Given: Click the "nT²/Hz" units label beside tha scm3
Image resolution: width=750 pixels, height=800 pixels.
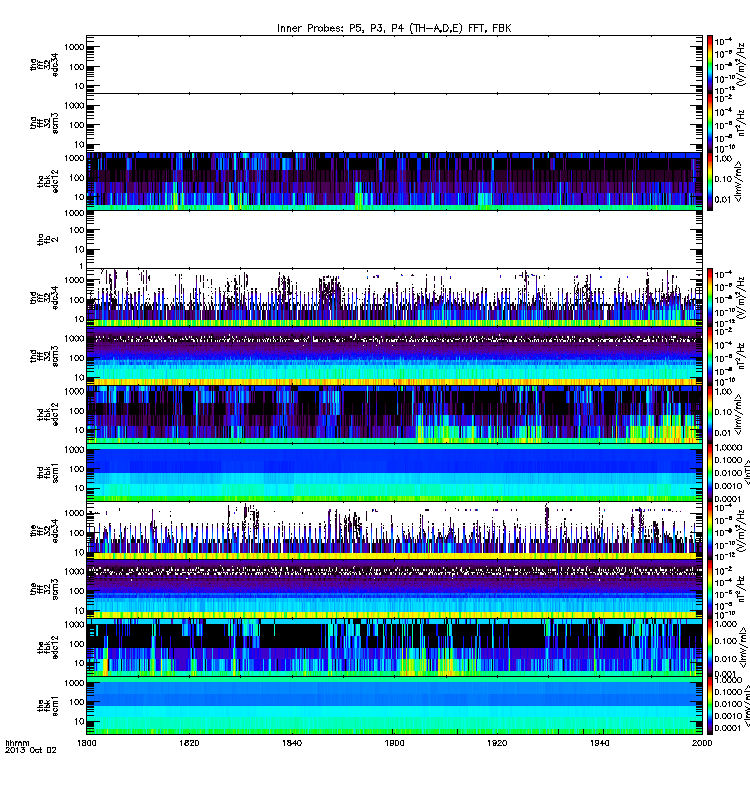Looking at the screenshot, I should pyautogui.click(x=742, y=123).
